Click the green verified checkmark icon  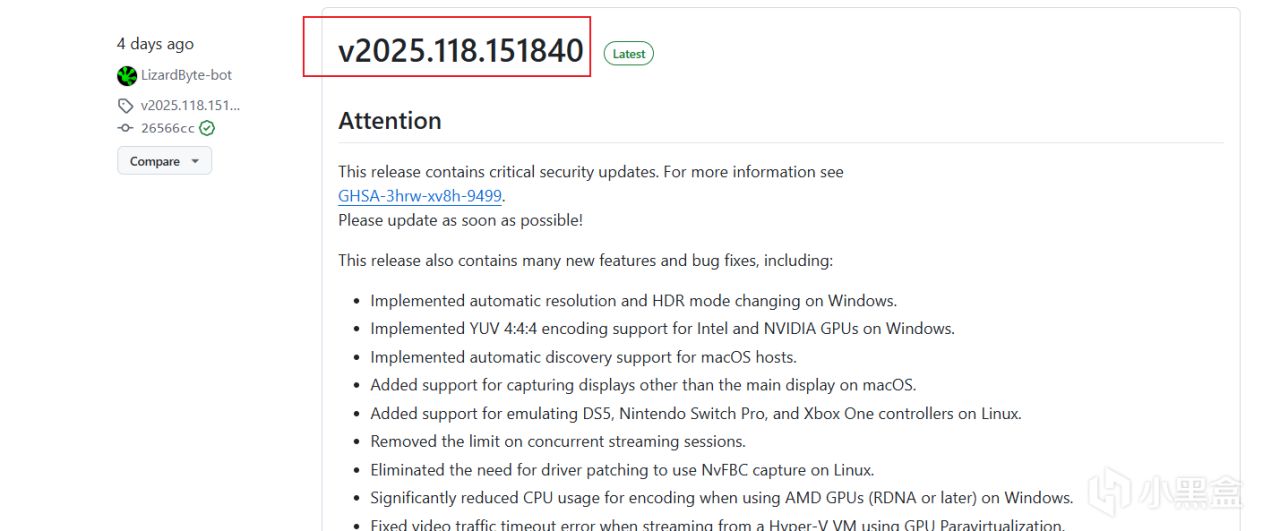tap(207, 128)
